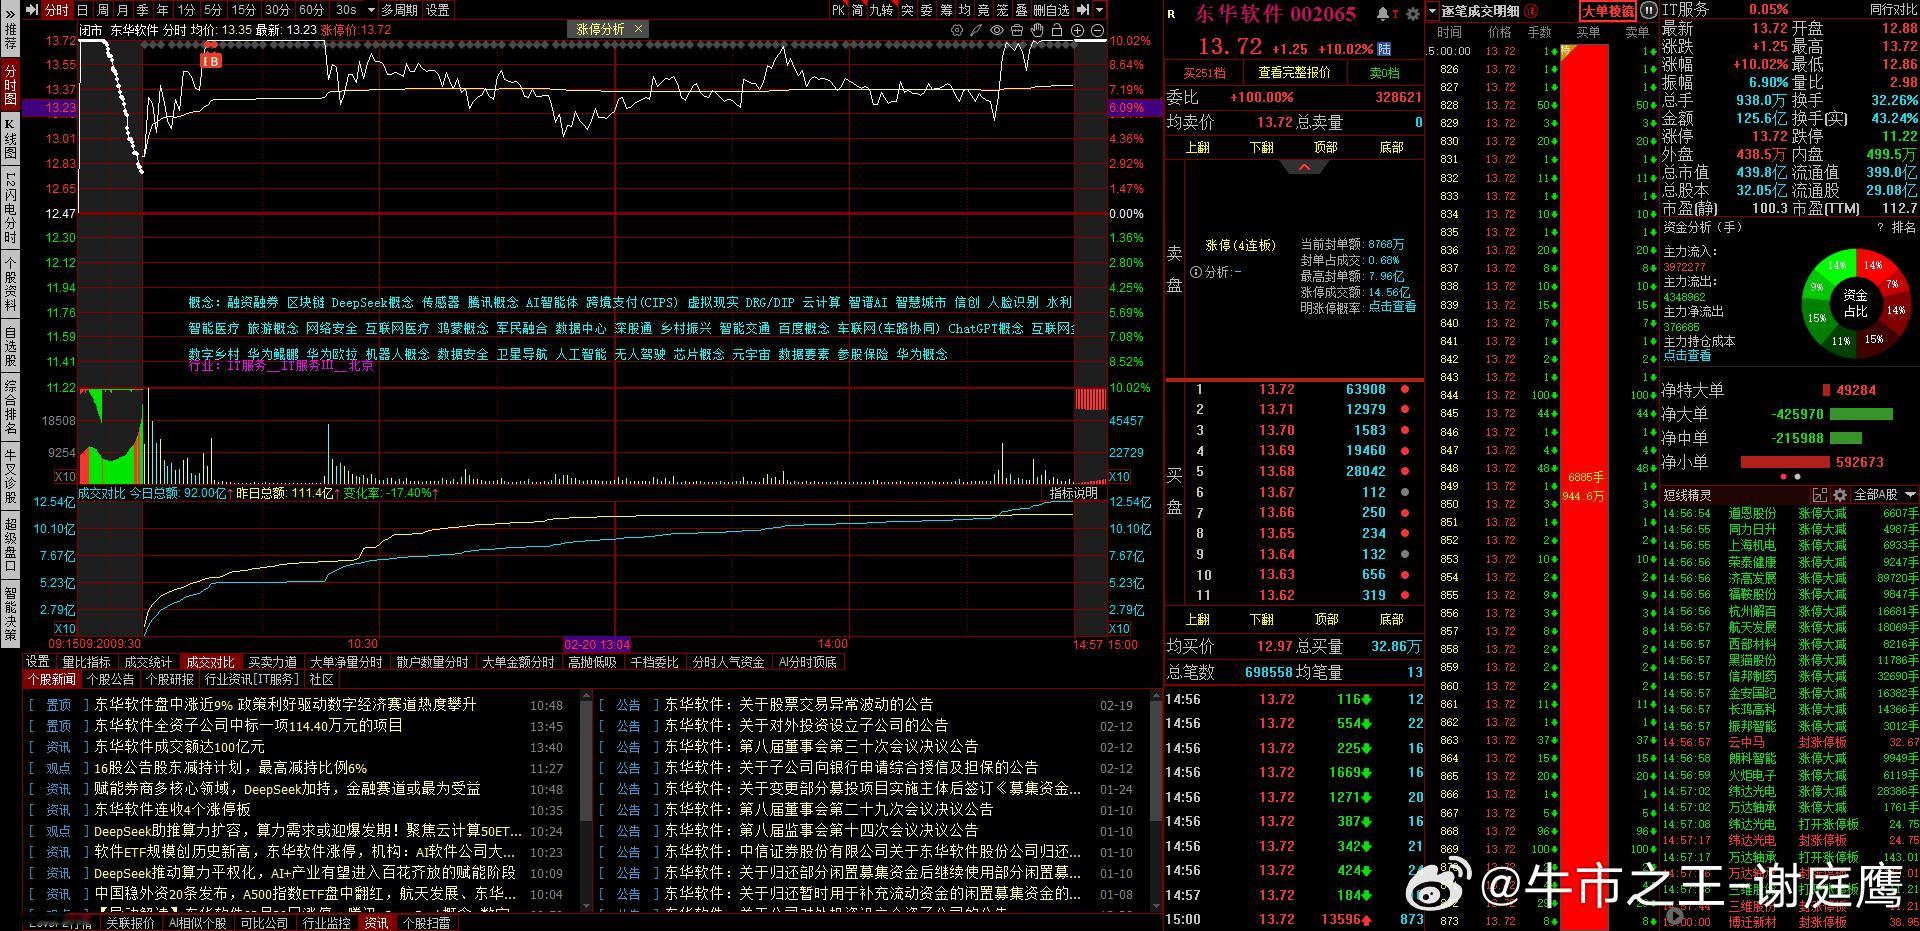Click the alert bell icon beside 002065
Image resolution: width=1920 pixels, height=931 pixels.
coord(1383,14)
